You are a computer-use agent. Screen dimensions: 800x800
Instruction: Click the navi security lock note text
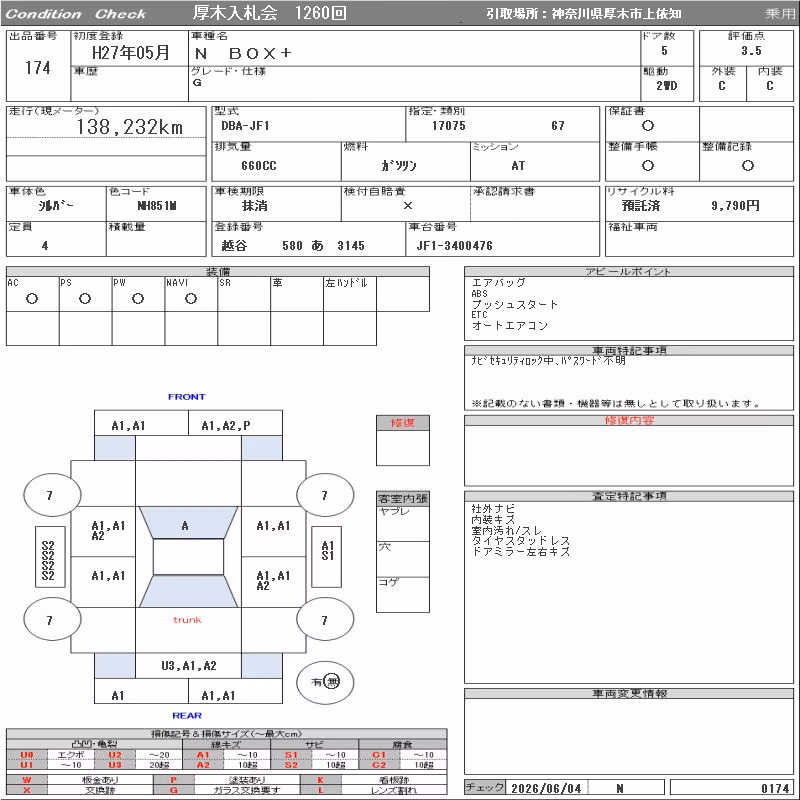point(548,361)
